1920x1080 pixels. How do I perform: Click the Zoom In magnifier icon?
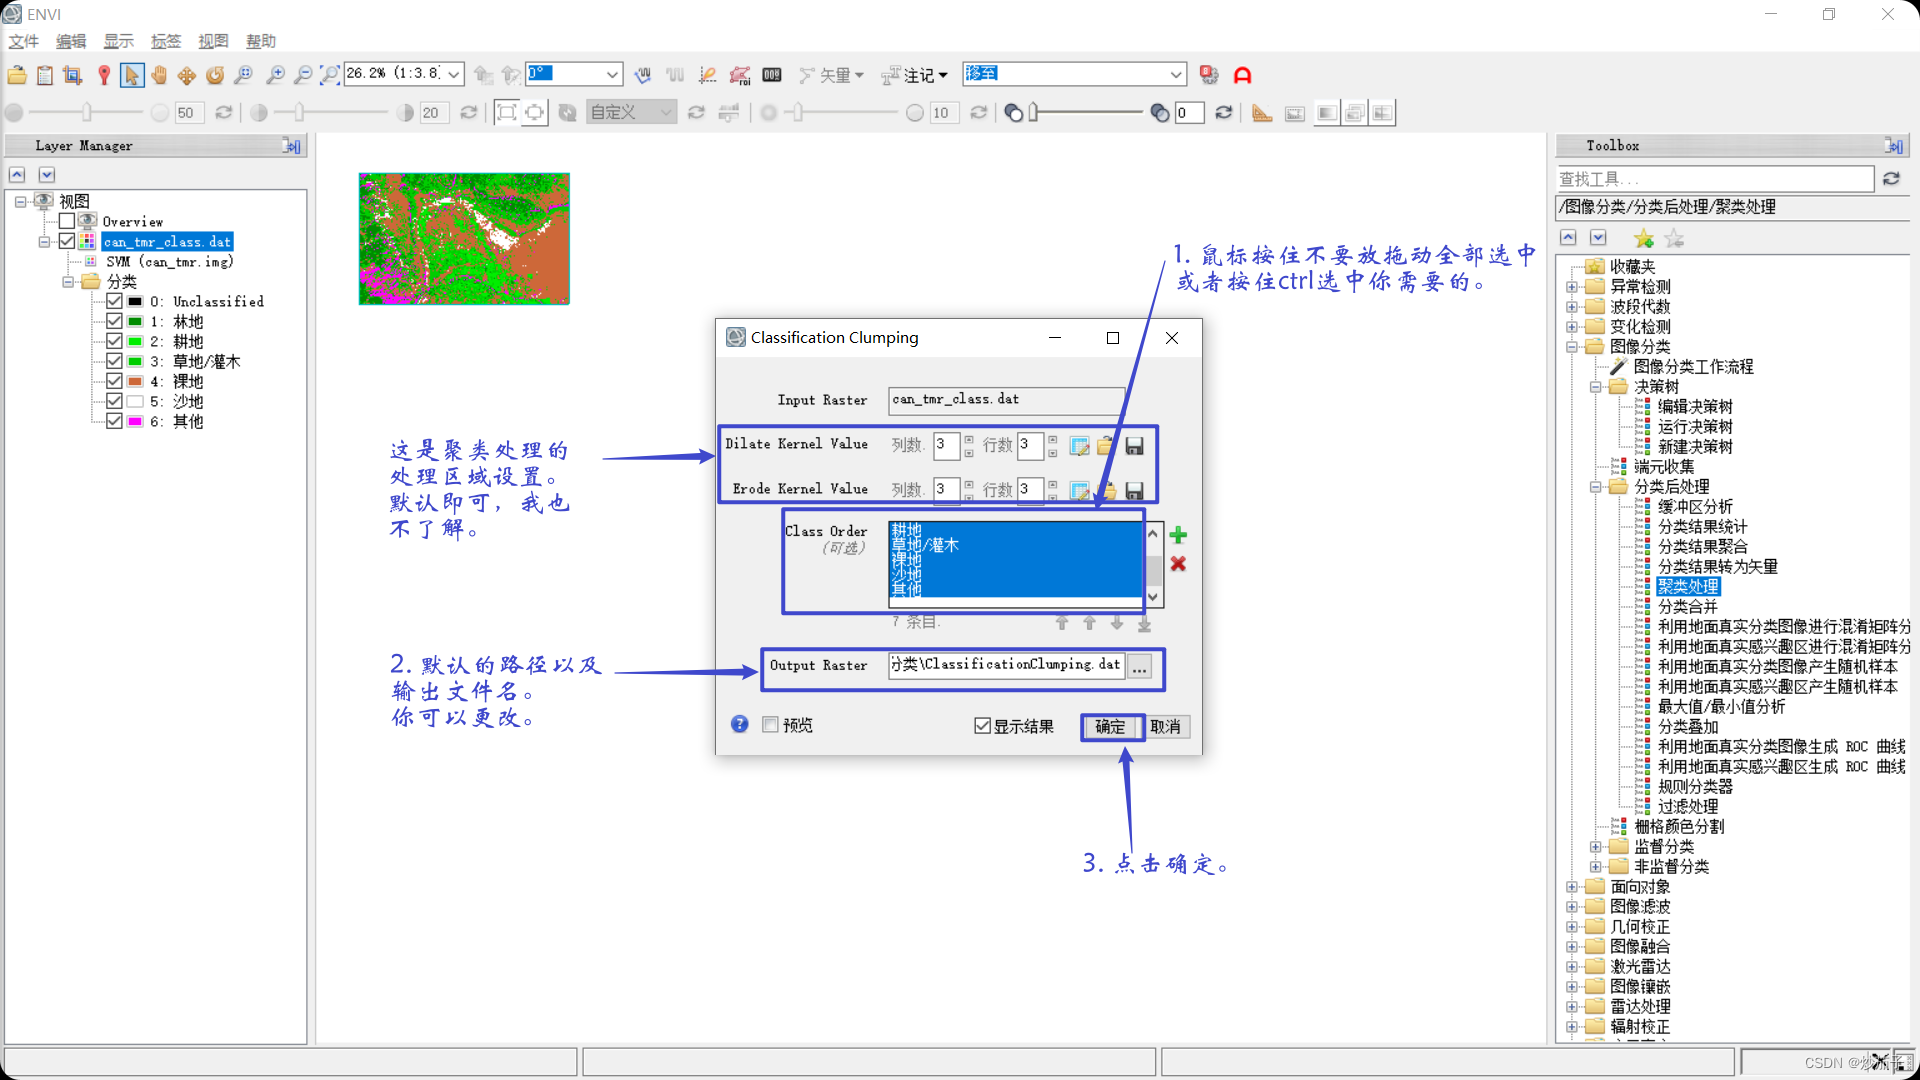[x=276, y=75]
